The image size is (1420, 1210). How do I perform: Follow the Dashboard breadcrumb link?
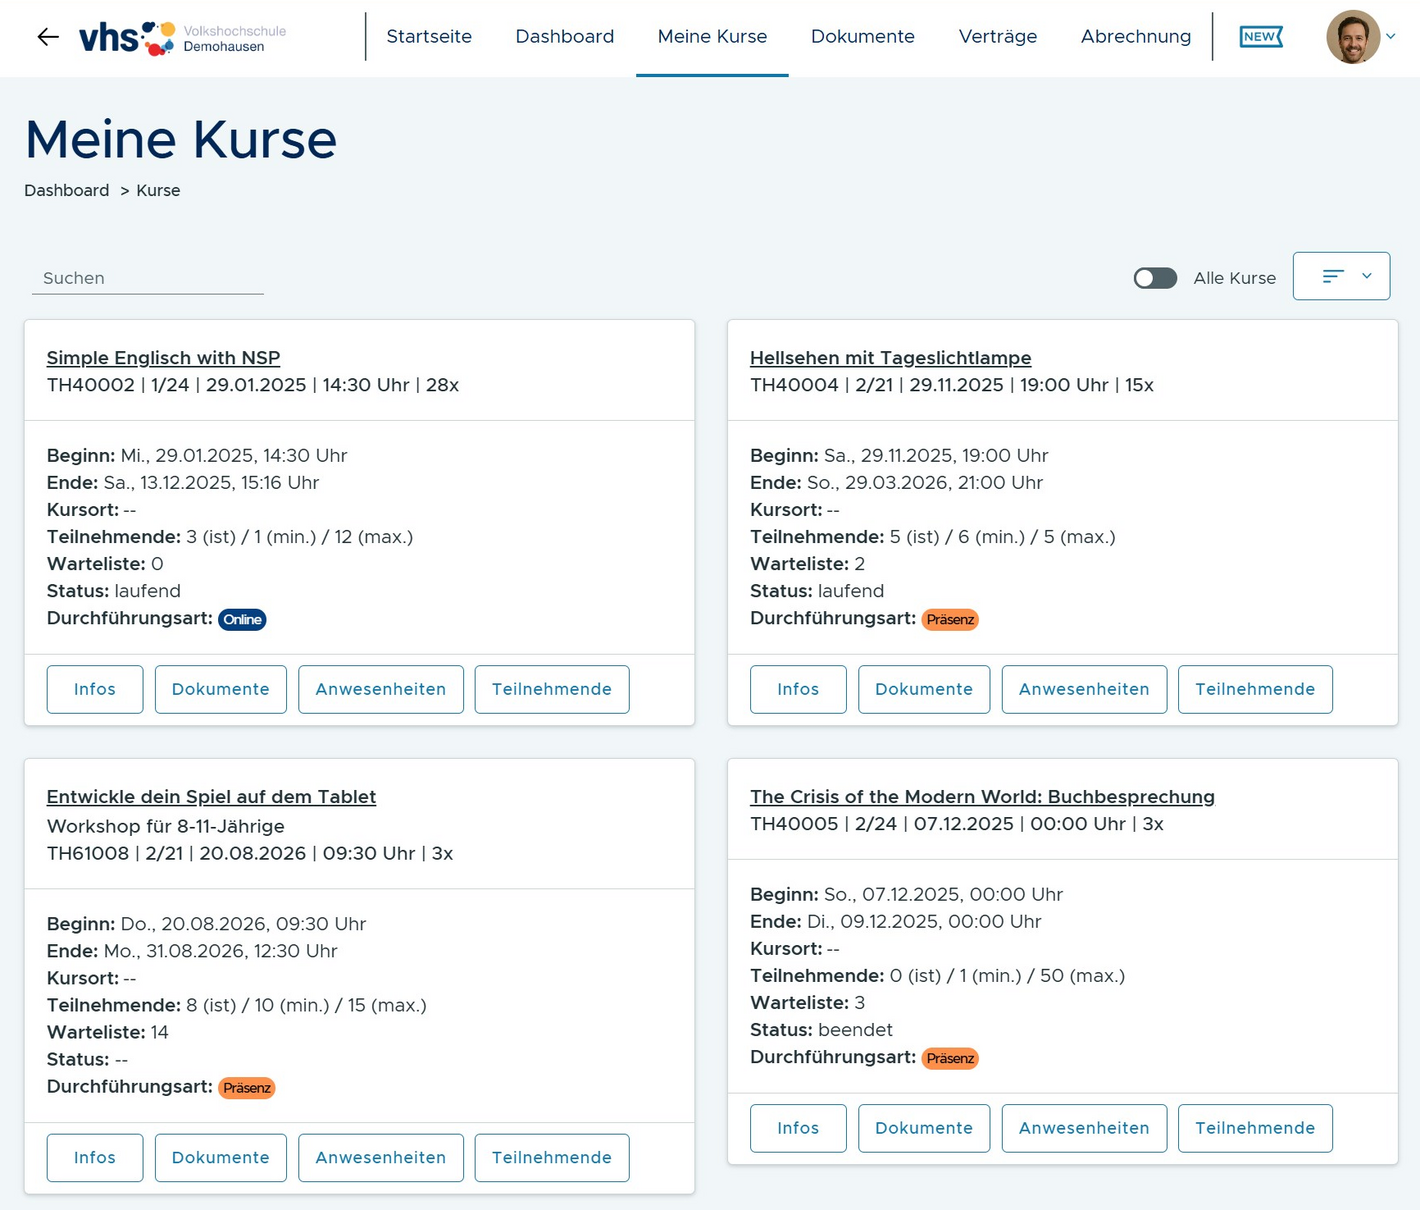[66, 190]
